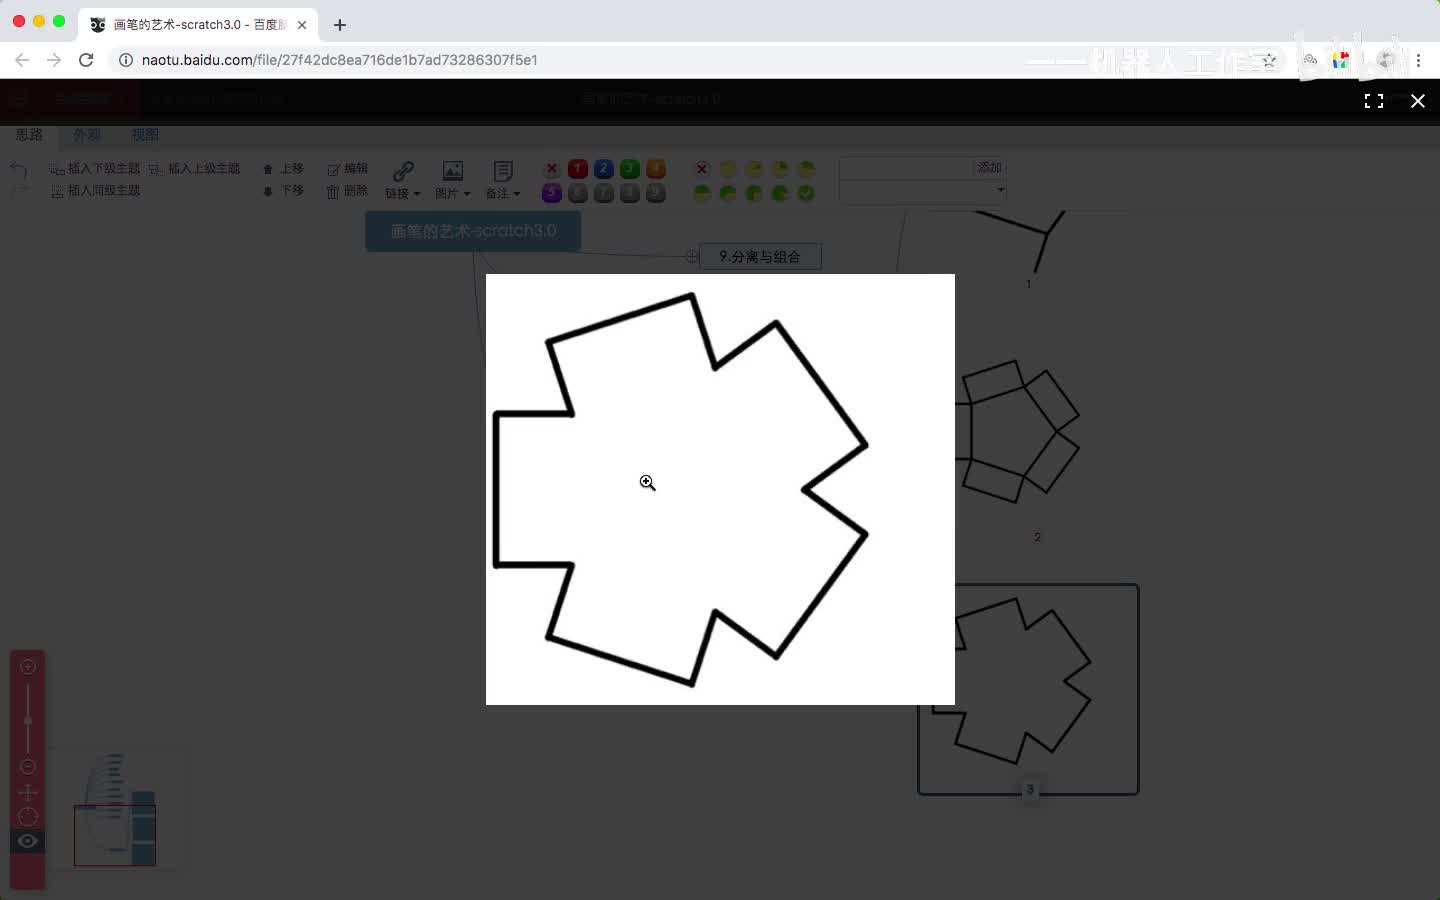Click the zoom slider handle
Viewport: 1440px width, 900px height.
click(x=28, y=720)
